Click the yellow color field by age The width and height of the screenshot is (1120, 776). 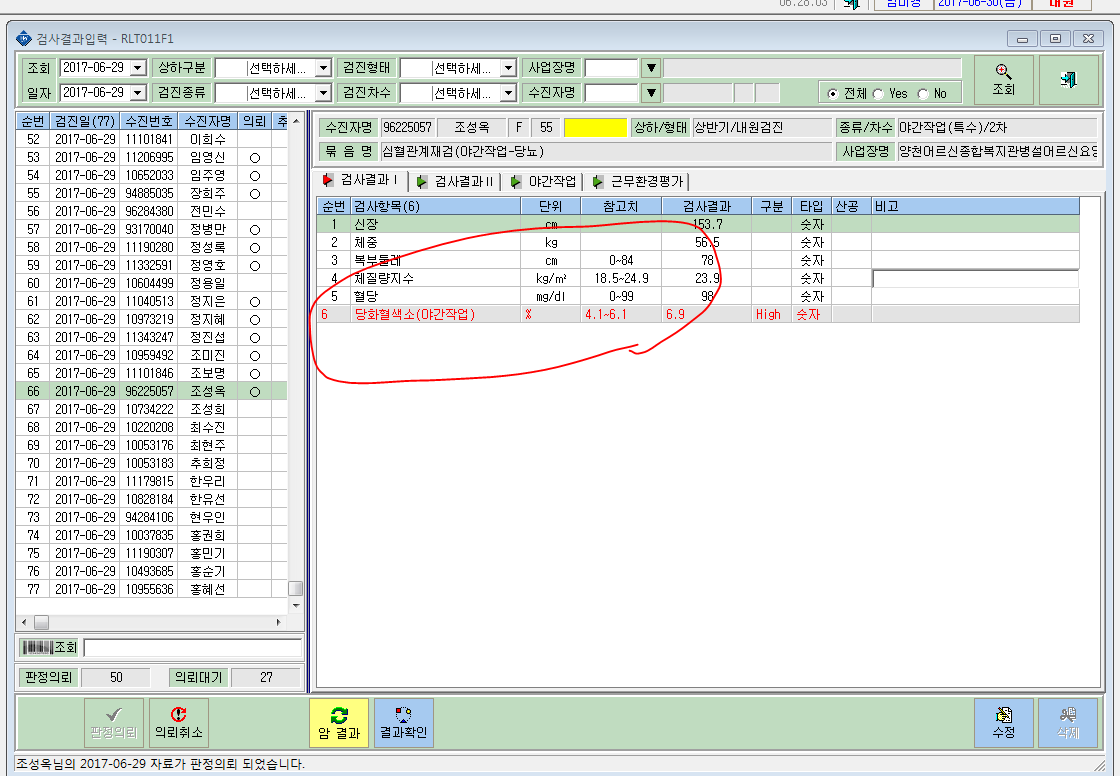(x=595, y=128)
